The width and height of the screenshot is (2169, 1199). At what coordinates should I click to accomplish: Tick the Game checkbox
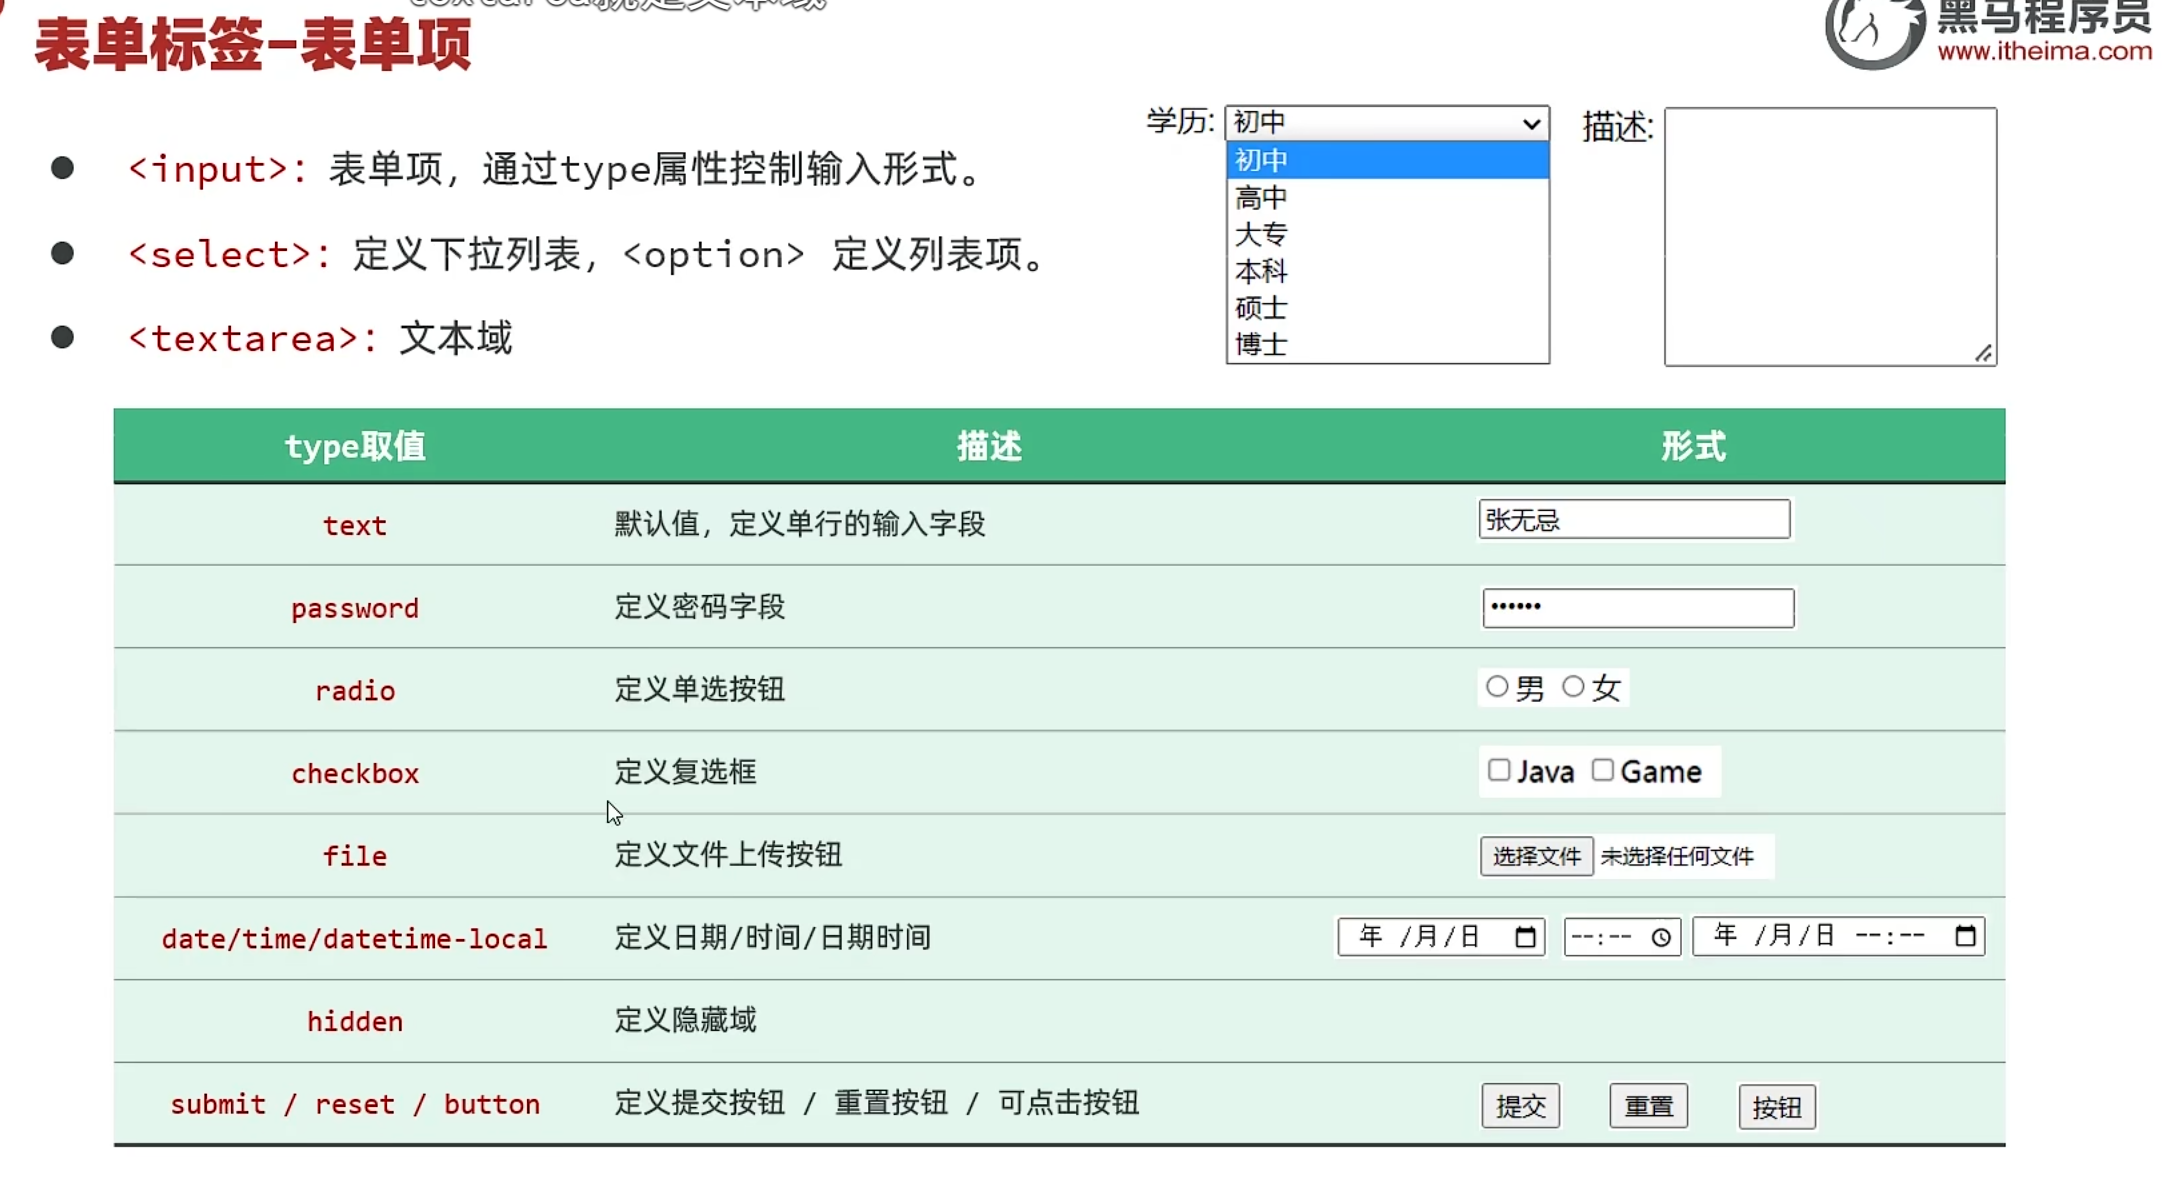(1603, 770)
